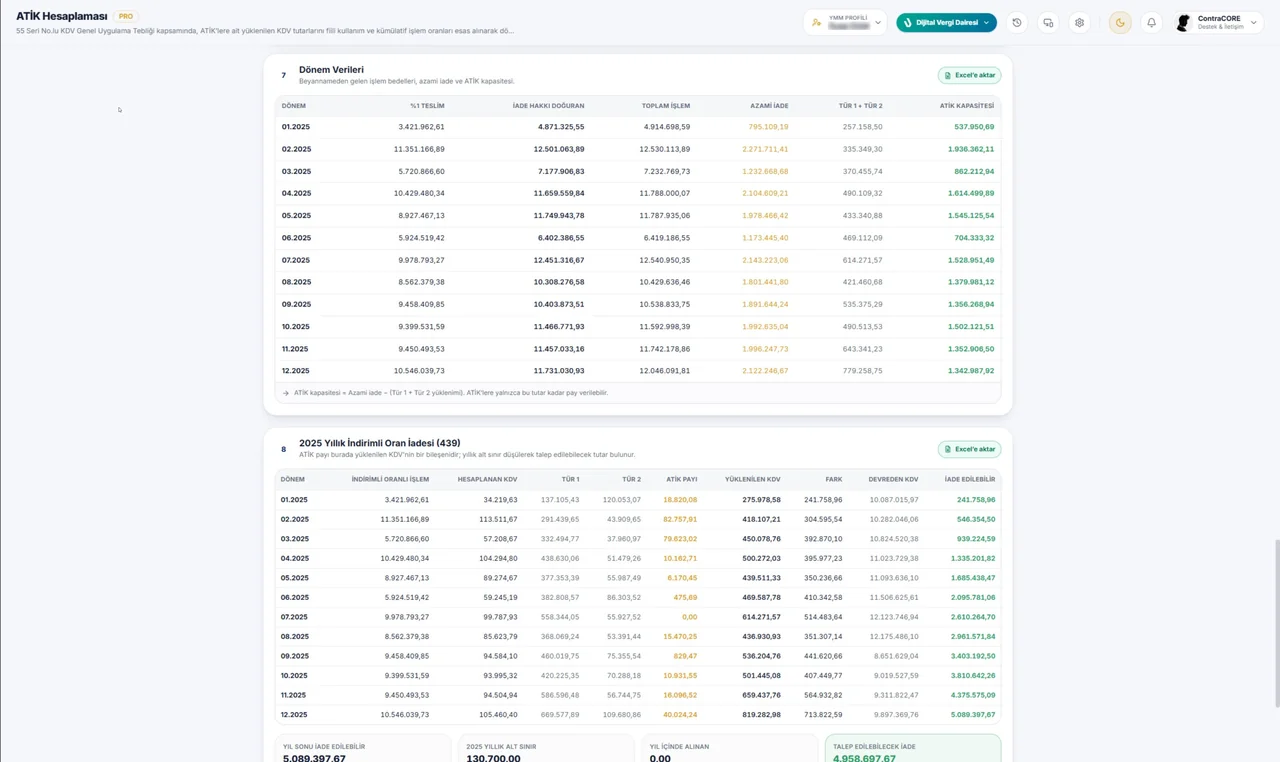Viewport: 1280px width, 762px height.
Task: Click tür 1 + tür 2 value 779.258,75
Action: pos(863,371)
